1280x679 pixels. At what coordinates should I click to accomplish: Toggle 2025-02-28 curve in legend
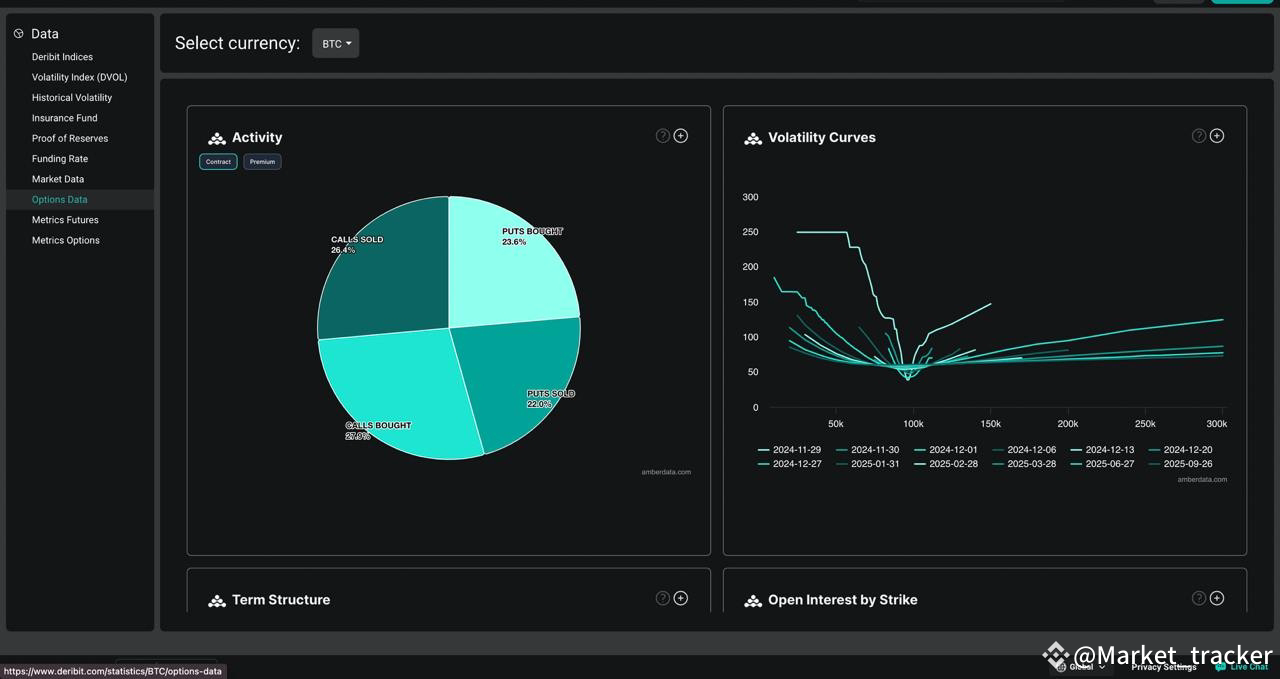(945, 464)
